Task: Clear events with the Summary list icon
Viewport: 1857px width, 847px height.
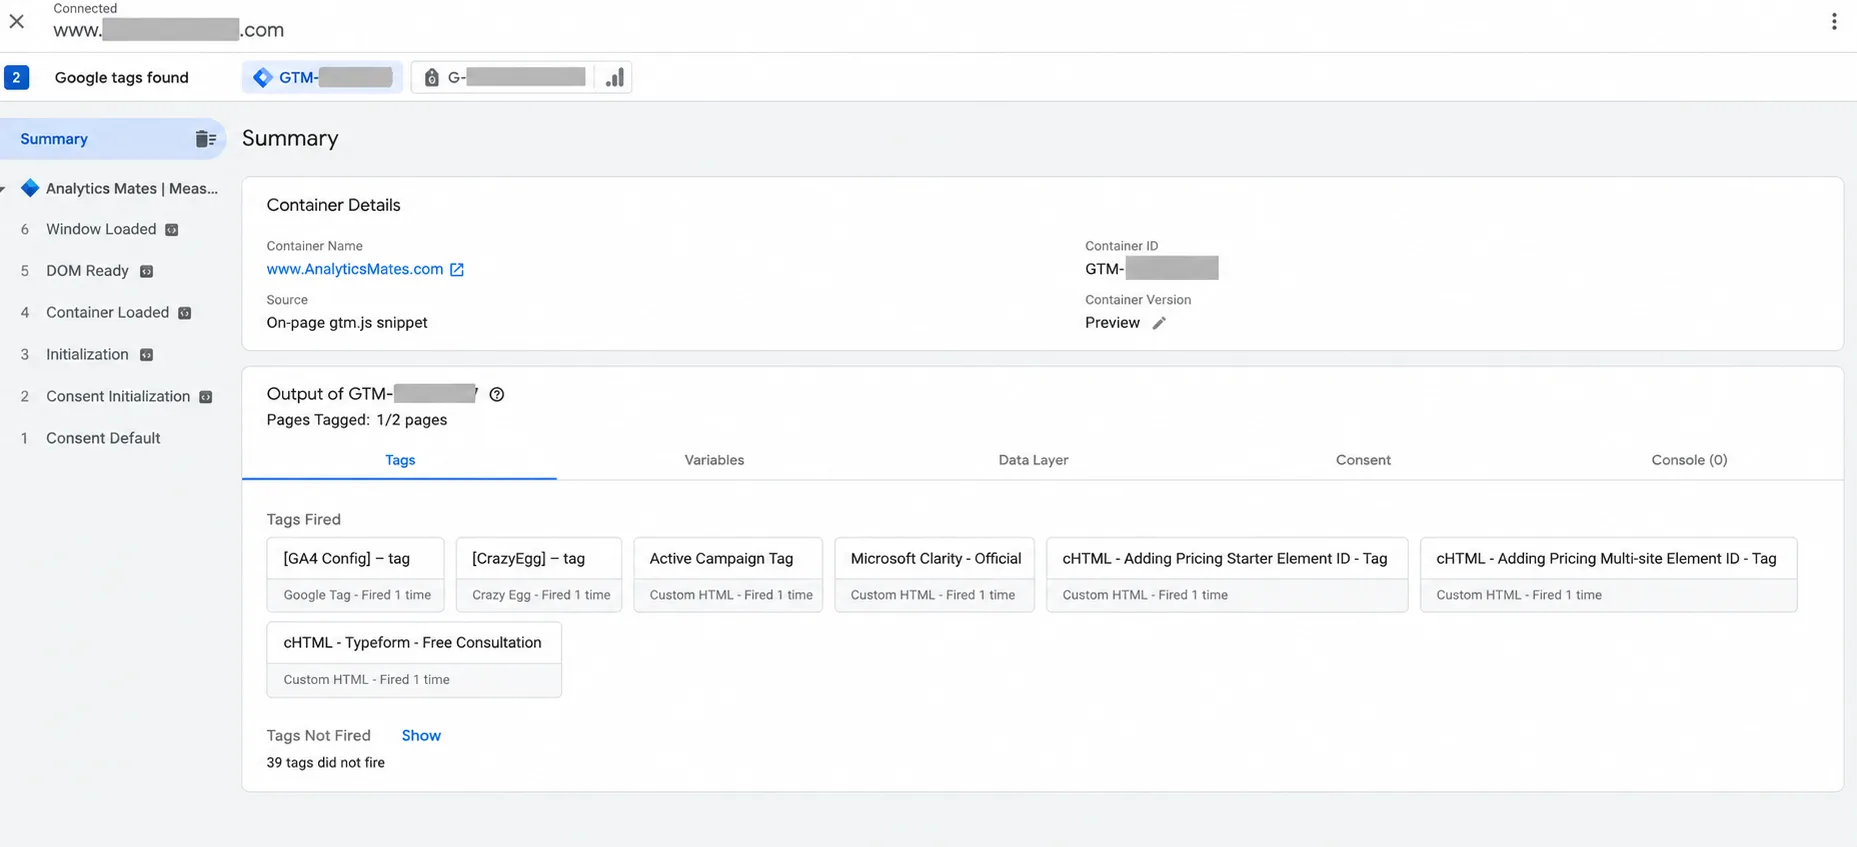Action: pyautogui.click(x=205, y=139)
